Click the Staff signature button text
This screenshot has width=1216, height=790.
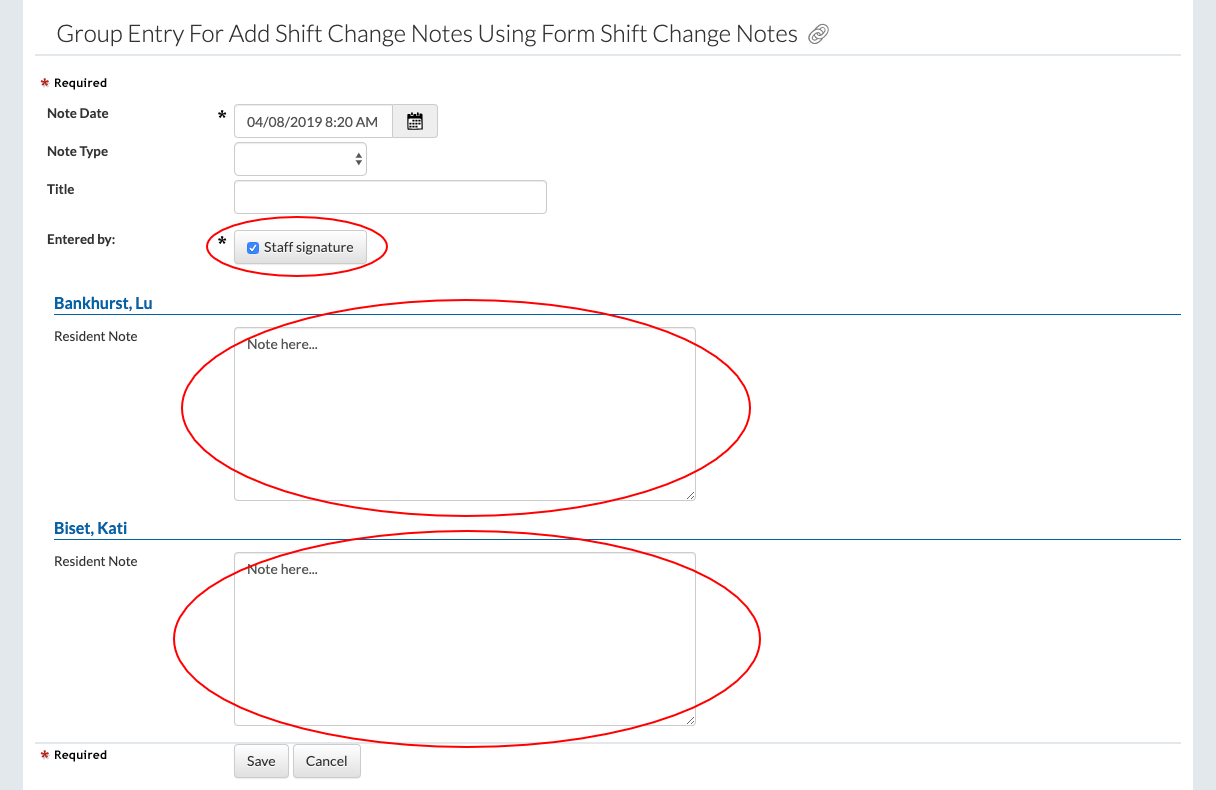coord(308,248)
